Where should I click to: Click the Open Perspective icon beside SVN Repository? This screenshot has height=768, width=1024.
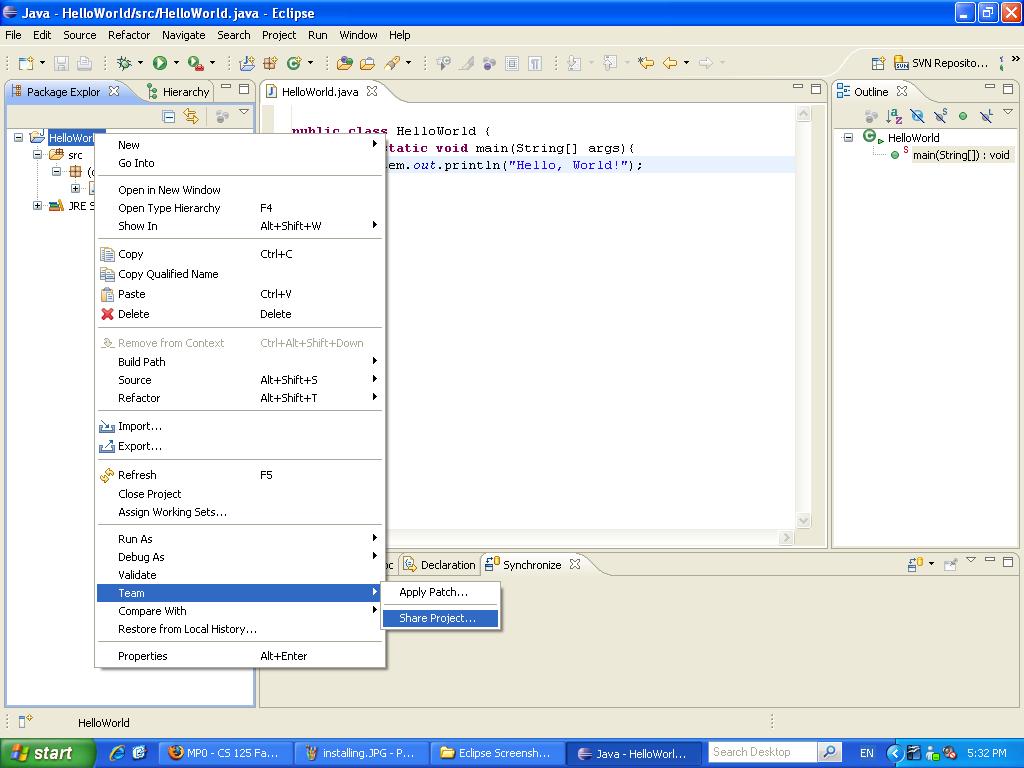[x=878, y=63]
